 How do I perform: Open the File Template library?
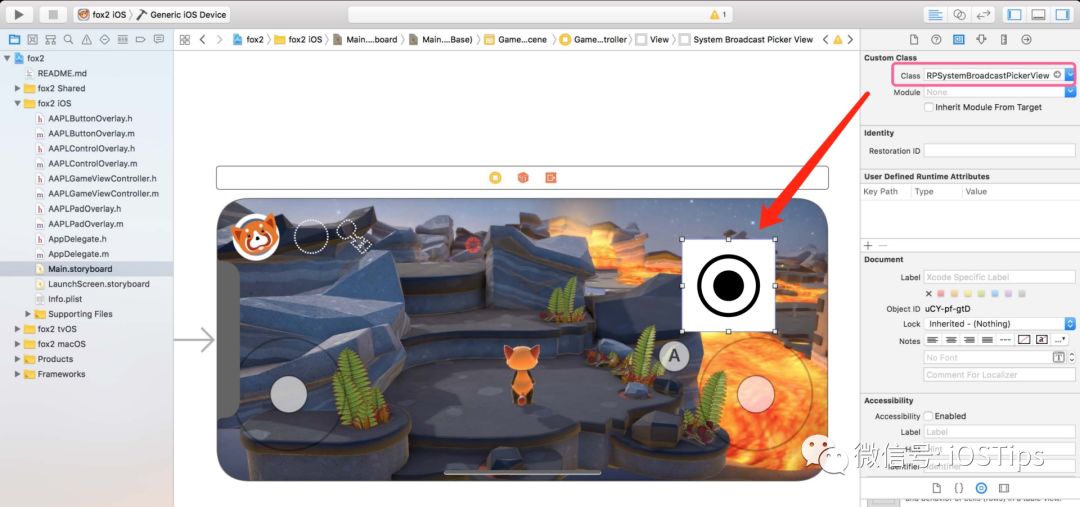[936, 488]
